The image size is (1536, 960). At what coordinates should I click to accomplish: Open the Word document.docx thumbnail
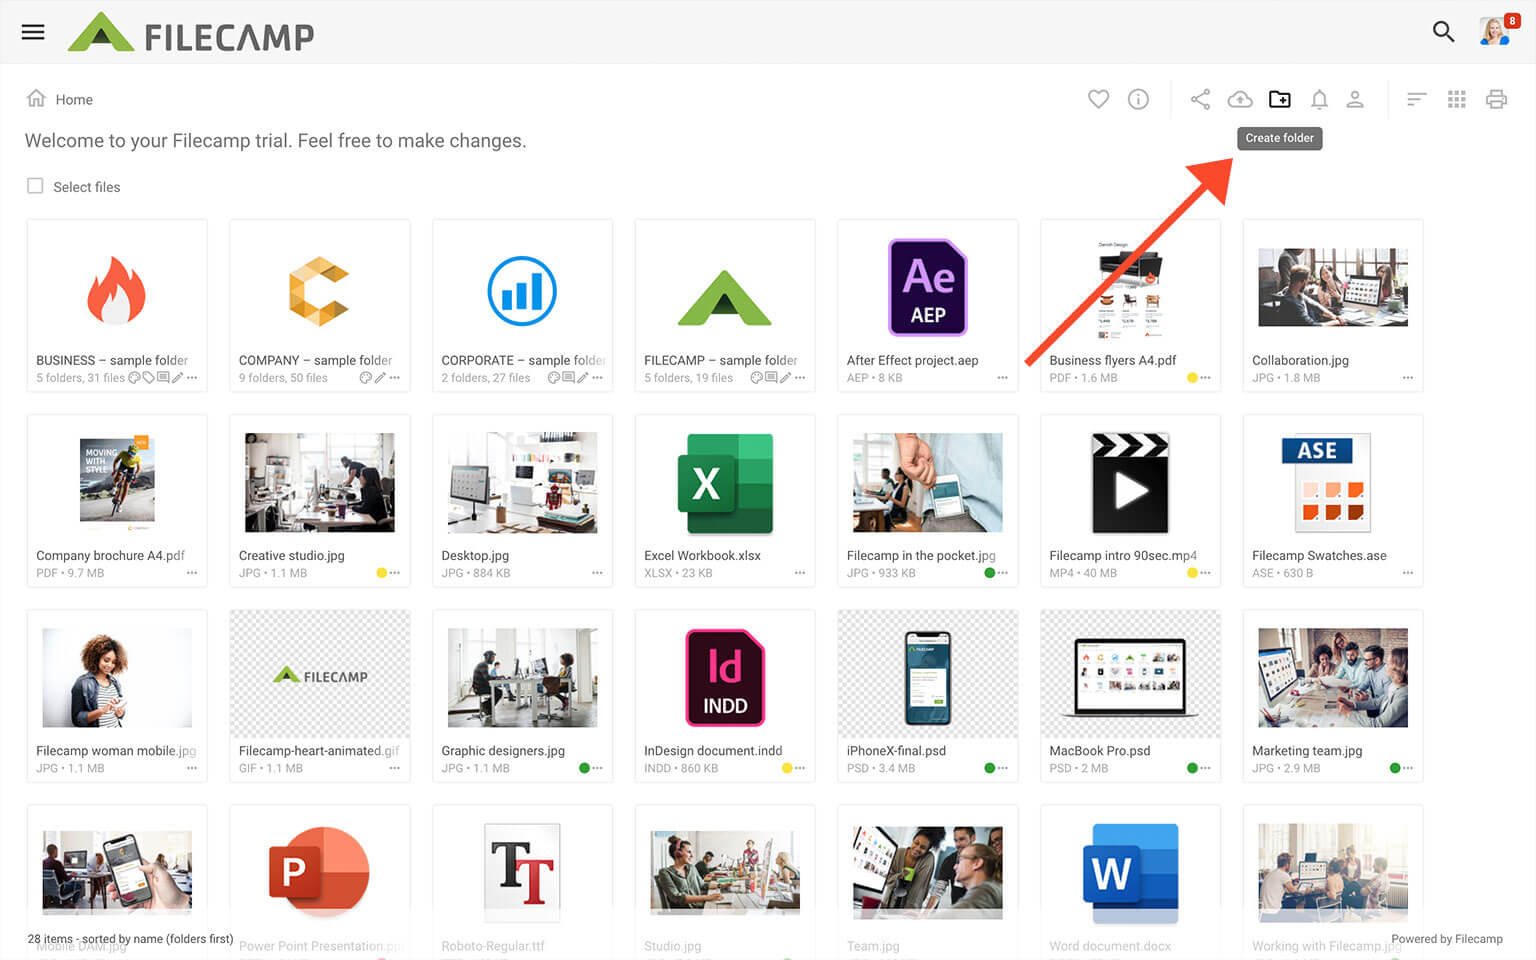1130,872
